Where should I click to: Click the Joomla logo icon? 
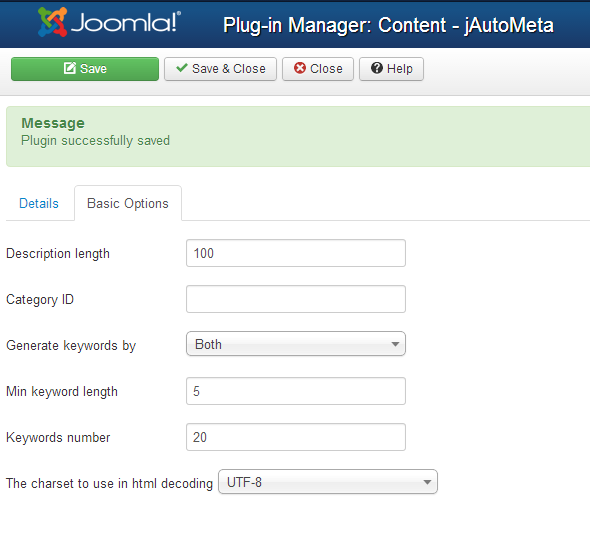(52, 22)
